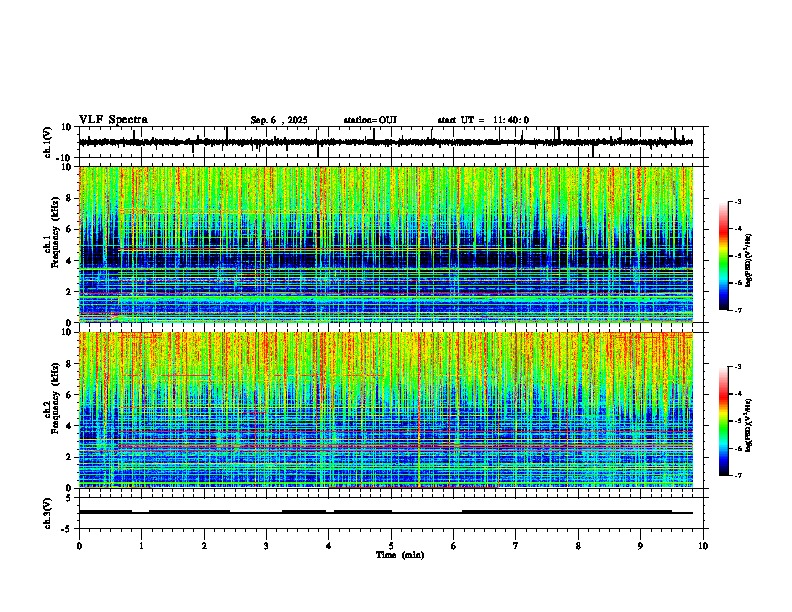This screenshot has width=792, height=612.
Task: Click the ch.1 waveform trace panel
Action: click(x=391, y=142)
